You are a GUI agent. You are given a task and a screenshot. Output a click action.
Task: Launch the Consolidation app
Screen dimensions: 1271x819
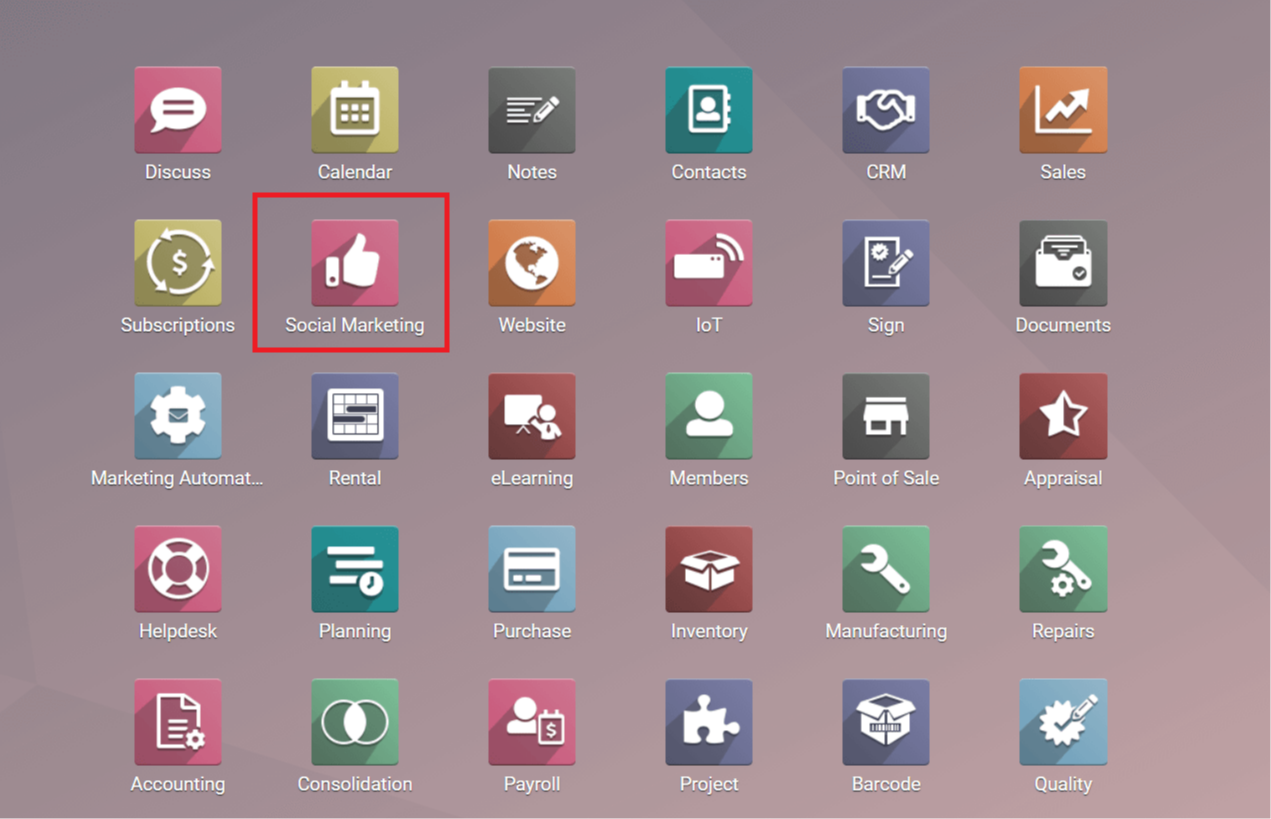point(355,722)
